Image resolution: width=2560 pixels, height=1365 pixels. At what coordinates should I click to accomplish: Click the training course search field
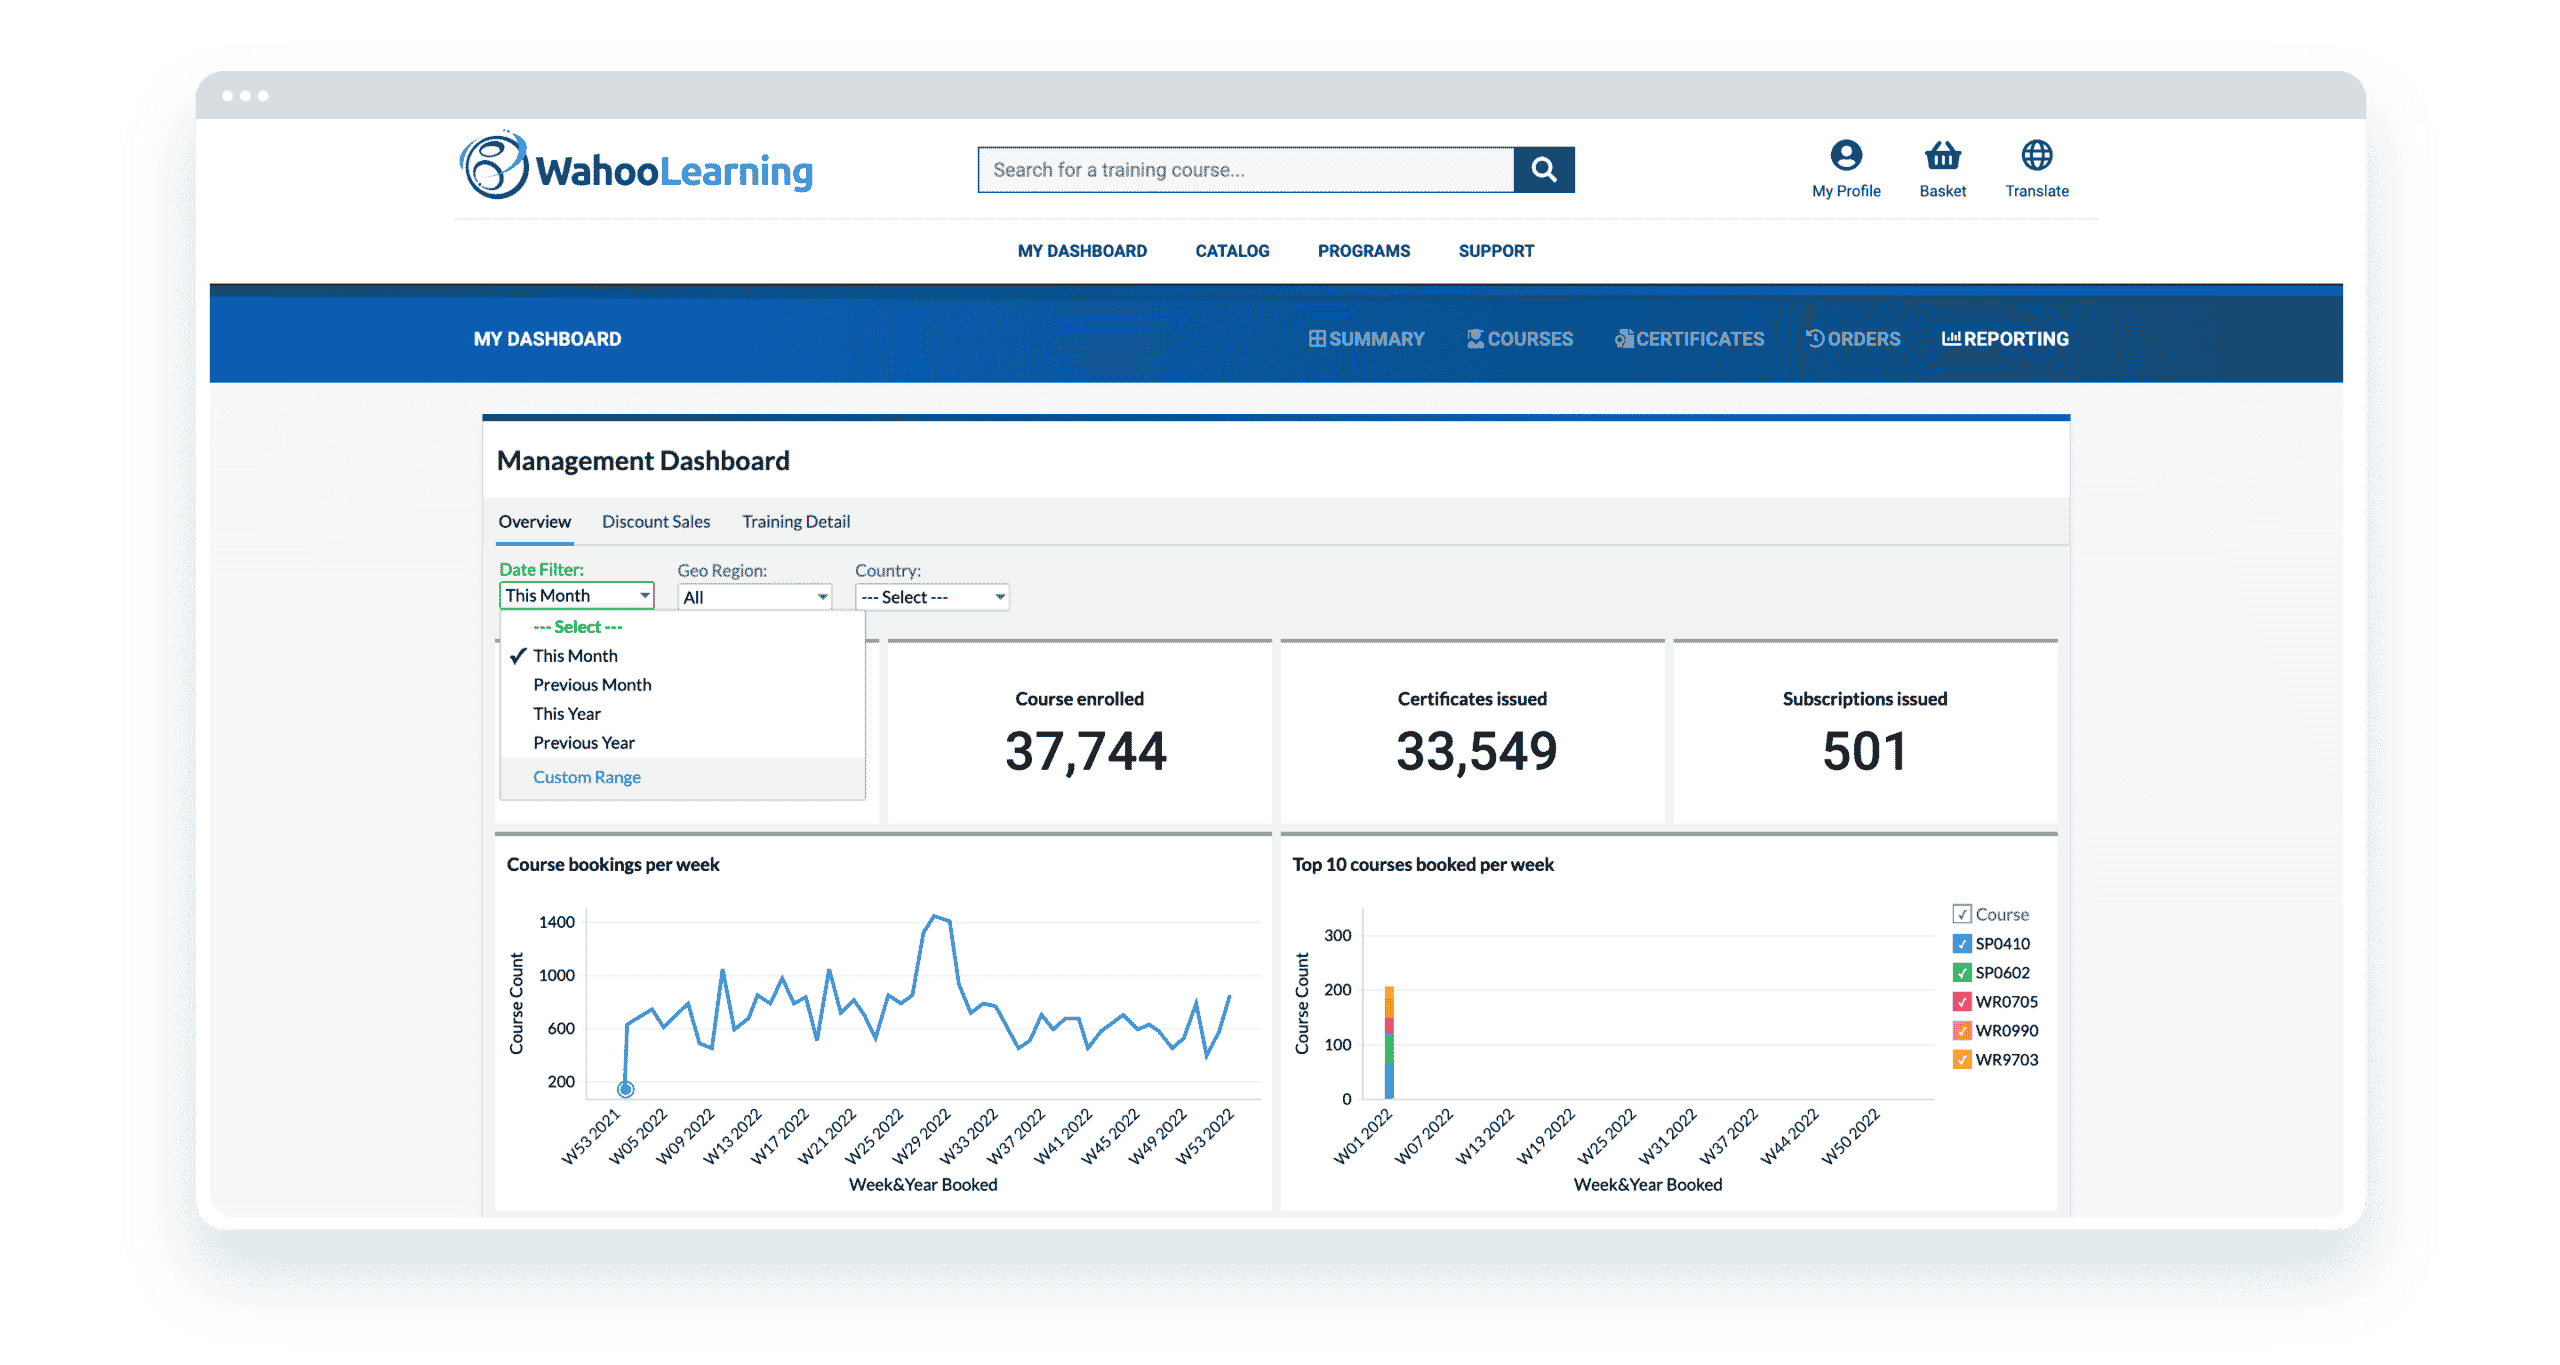coord(1245,170)
